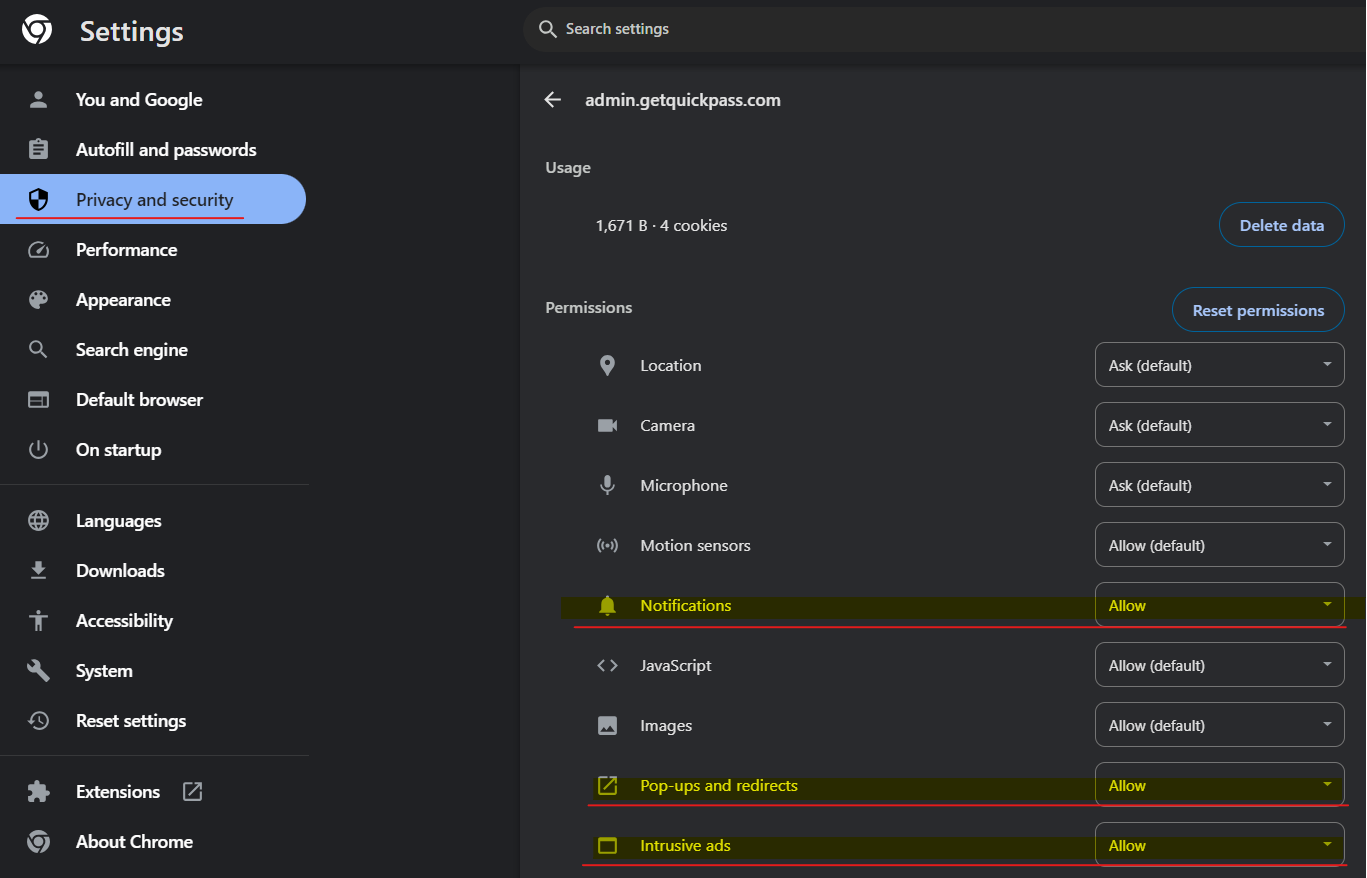Image resolution: width=1367 pixels, height=878 pixels.
Task: Click the admin.getquickpass.com site heading
Action: point(683,100)
